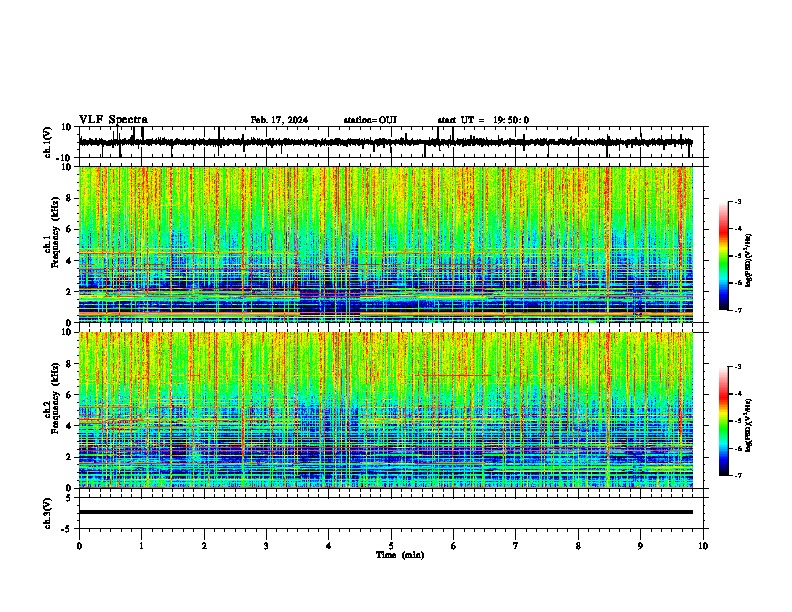Click the red horizontal line near 7 kHz in ch.2 spectrogram
Image resolution: width=792 pixels, height=612 pixels.
pos(453,375)
